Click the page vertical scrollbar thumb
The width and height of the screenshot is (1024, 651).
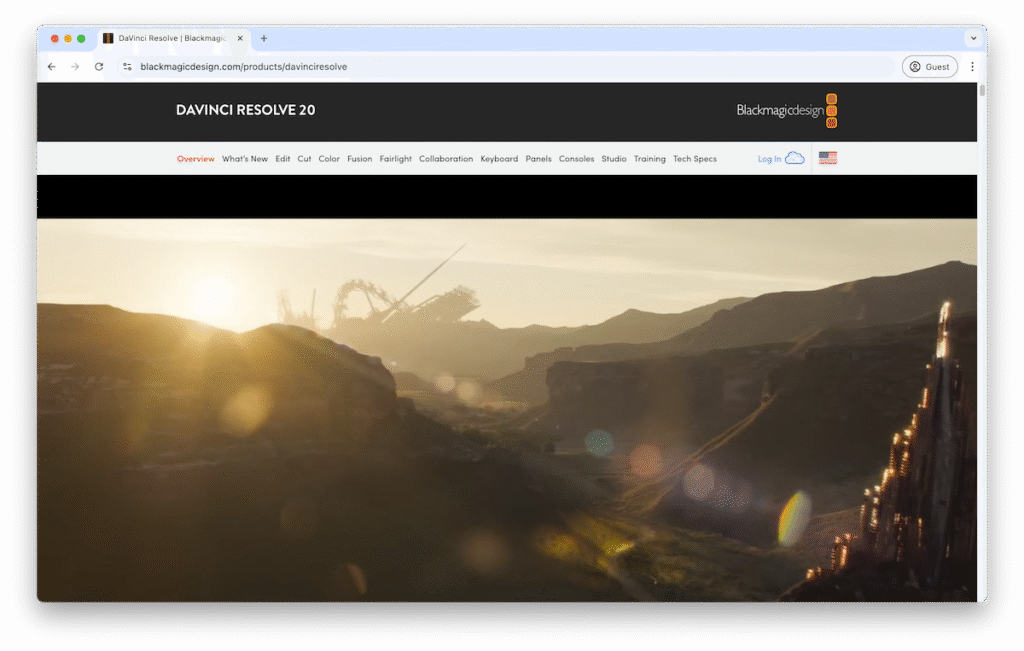point(982,90)
